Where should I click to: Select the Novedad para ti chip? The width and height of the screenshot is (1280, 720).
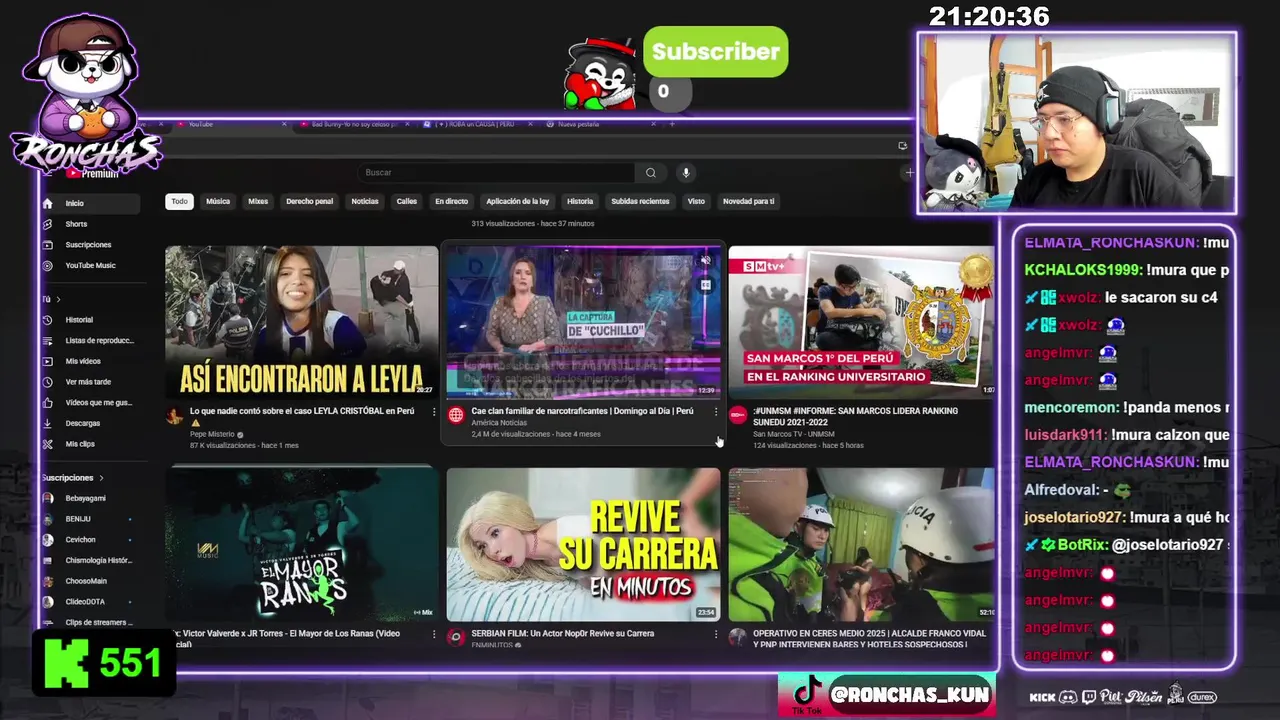pyautogui.click(x=748, y=201)
